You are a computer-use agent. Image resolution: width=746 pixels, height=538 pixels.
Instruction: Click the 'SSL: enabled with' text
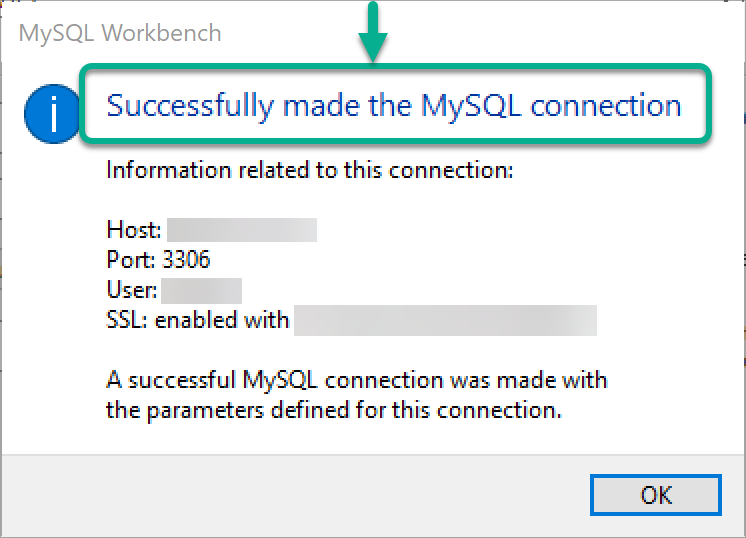(x=198, y=320)
